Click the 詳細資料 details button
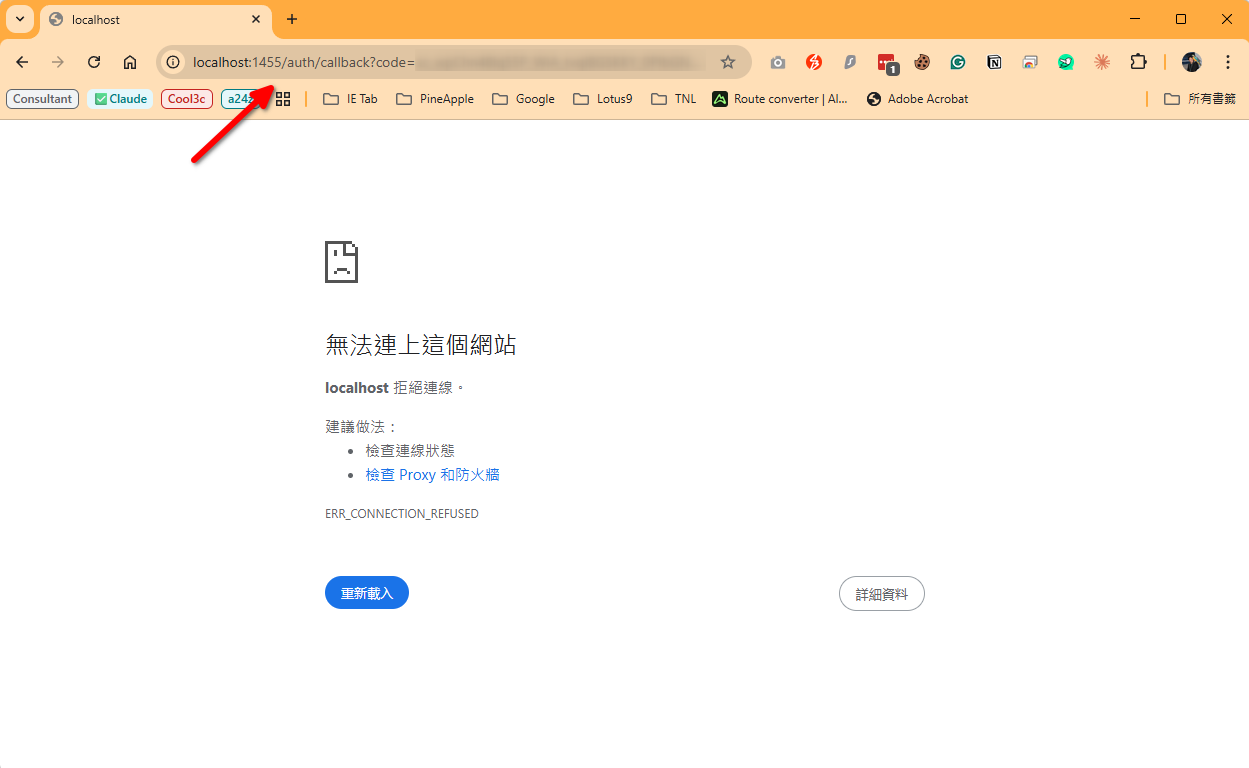This screenshot has width=1249, height=768. [882, 594]
